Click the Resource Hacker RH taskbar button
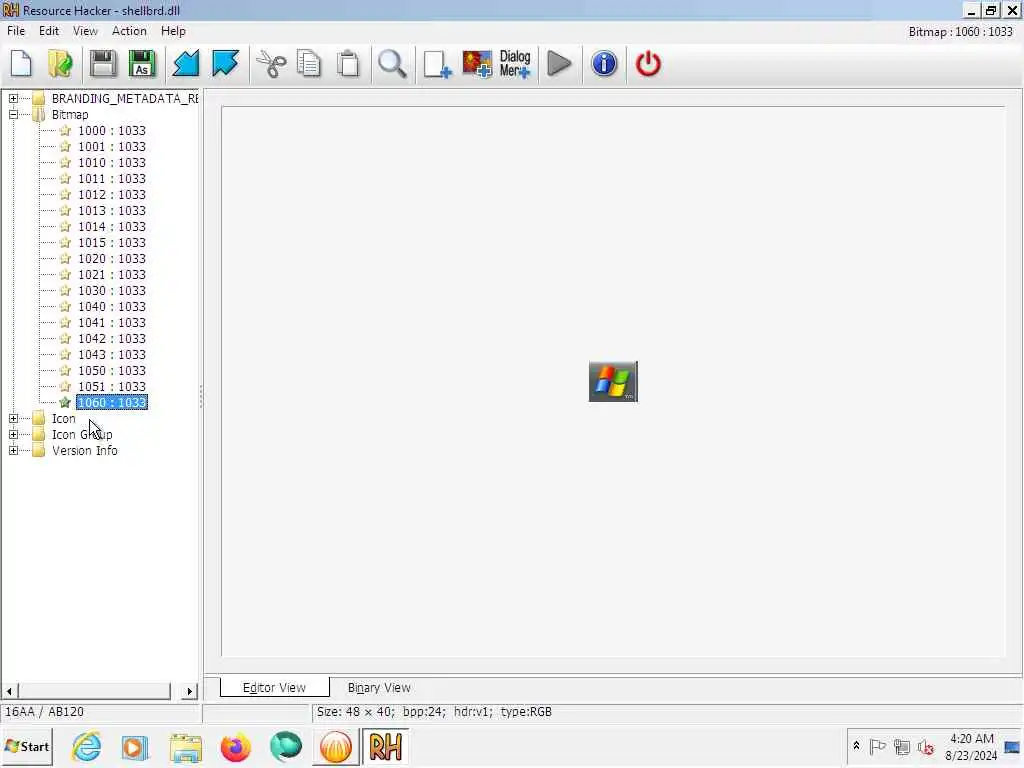This screenshot has width=1024, height=768. pyautogui.click(x=385, y=746)
